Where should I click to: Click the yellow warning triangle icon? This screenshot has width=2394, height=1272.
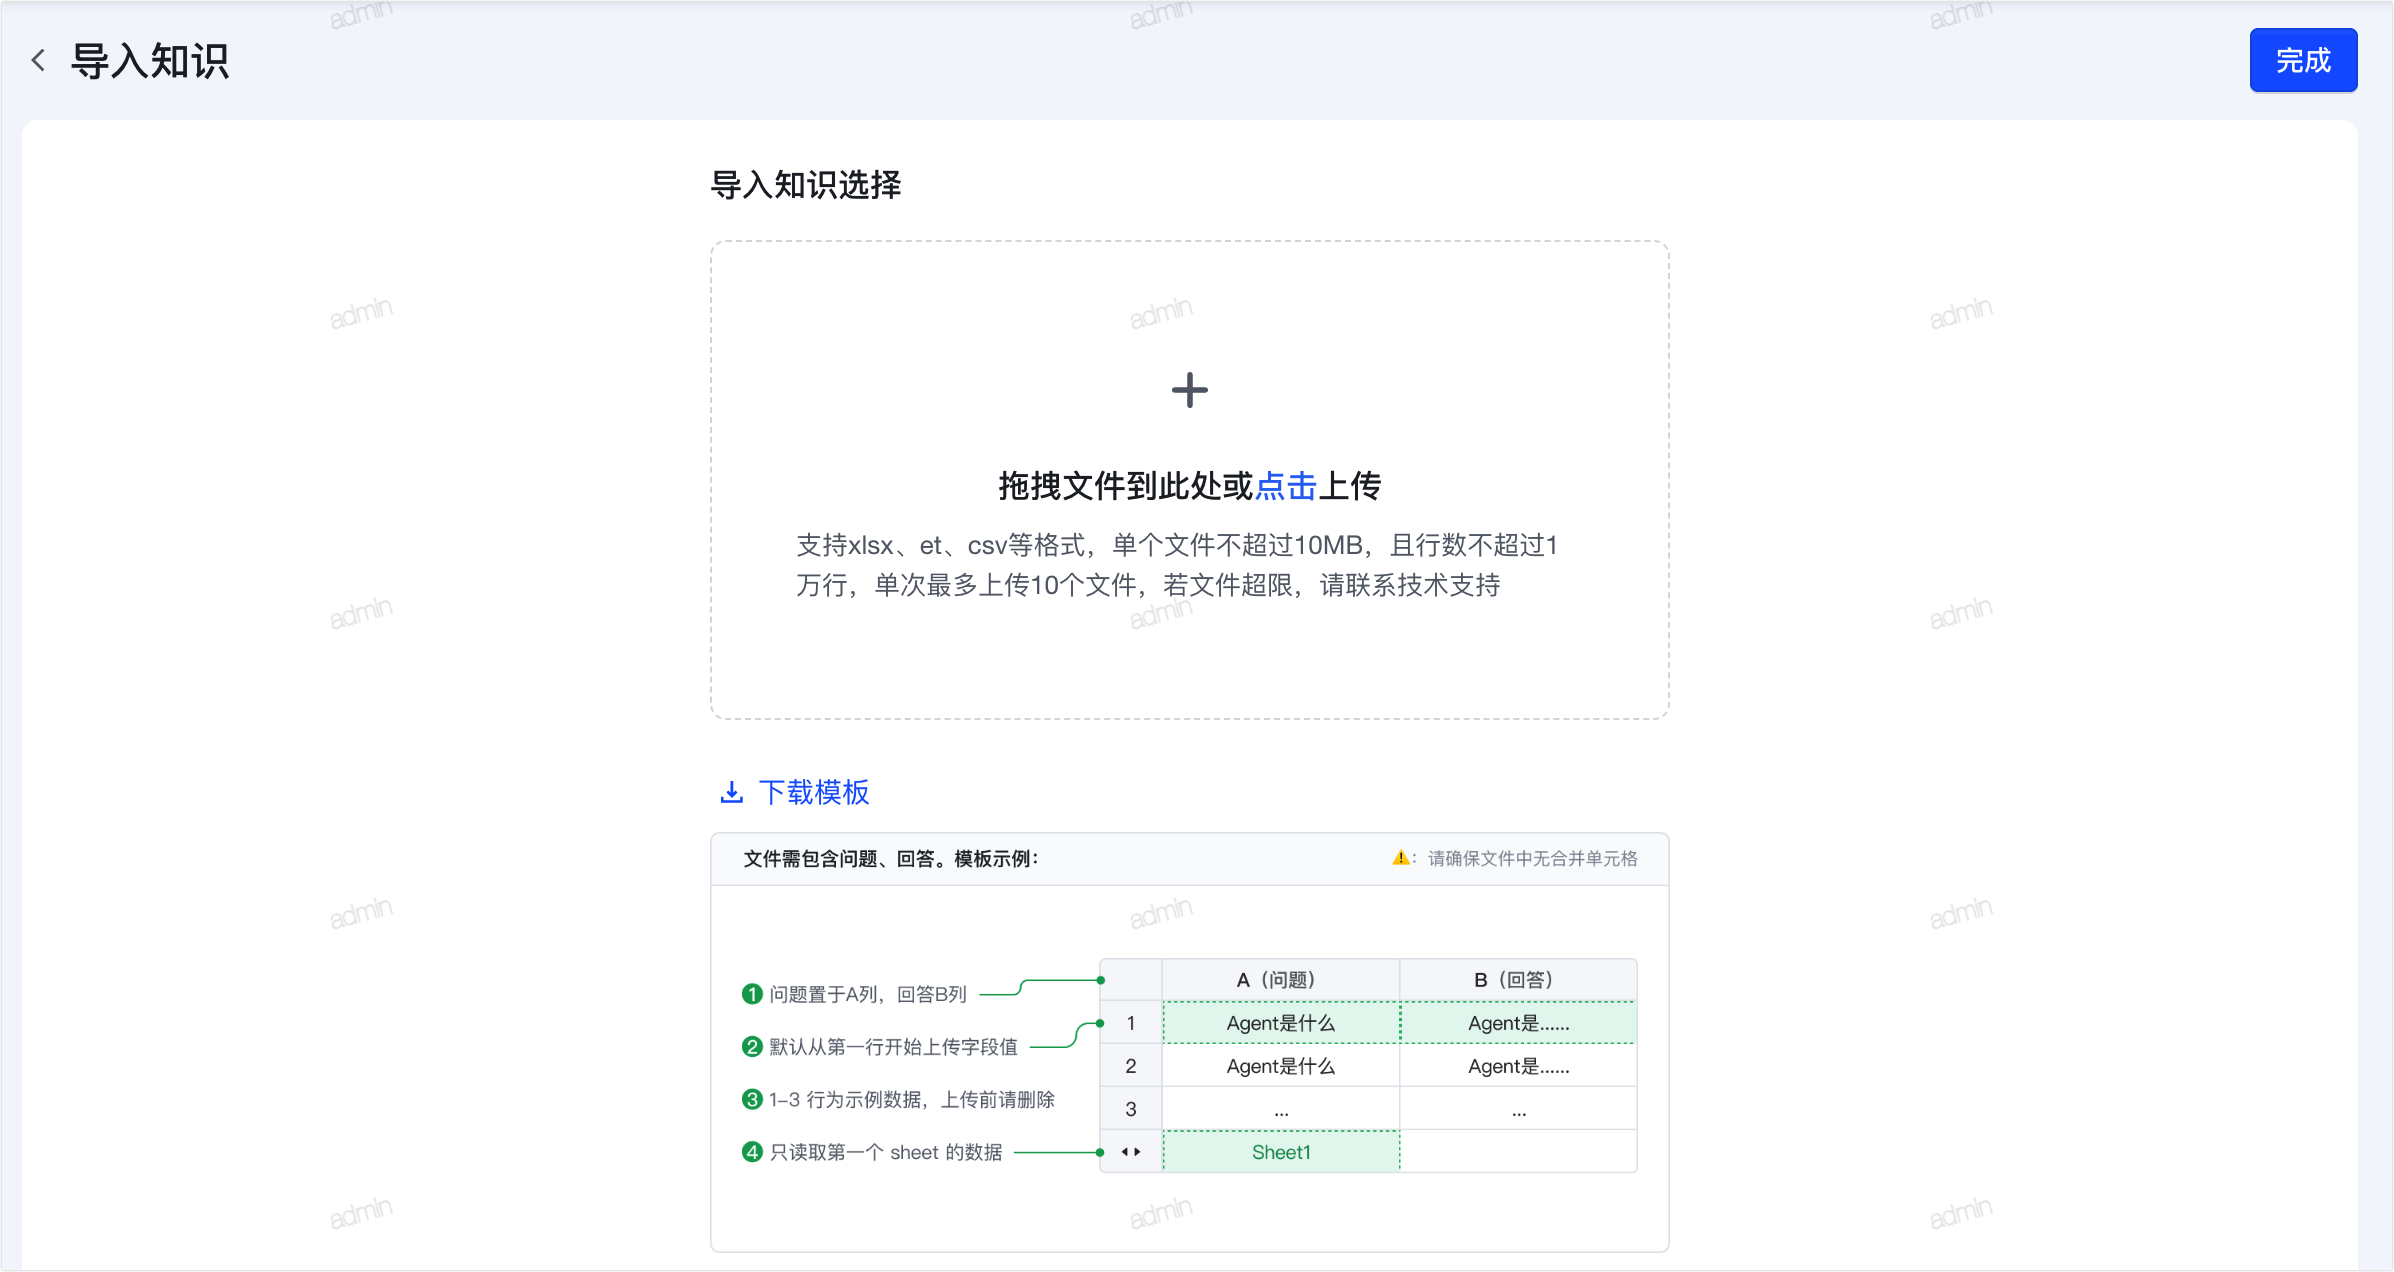click(x=1400, y=858)
